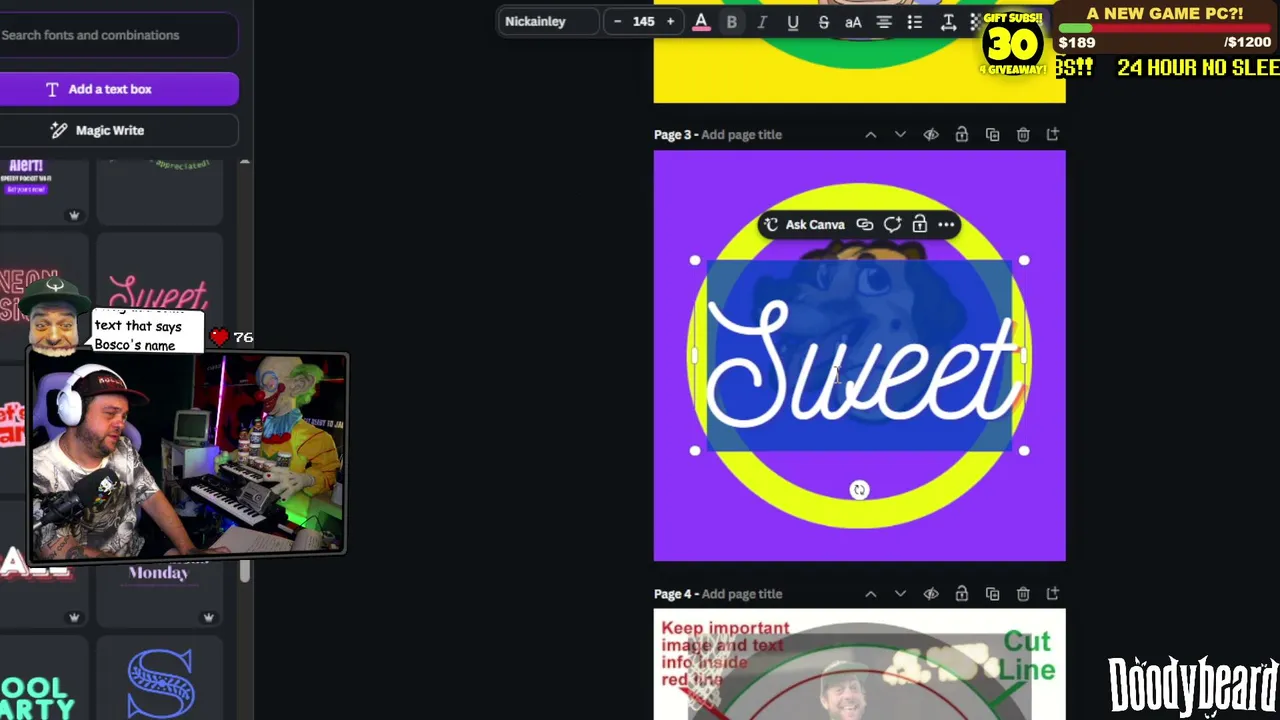1280x720 pixels.
Task: Select the bottom-right resize handle of Sweet text
Action: tap(1024, 451)
